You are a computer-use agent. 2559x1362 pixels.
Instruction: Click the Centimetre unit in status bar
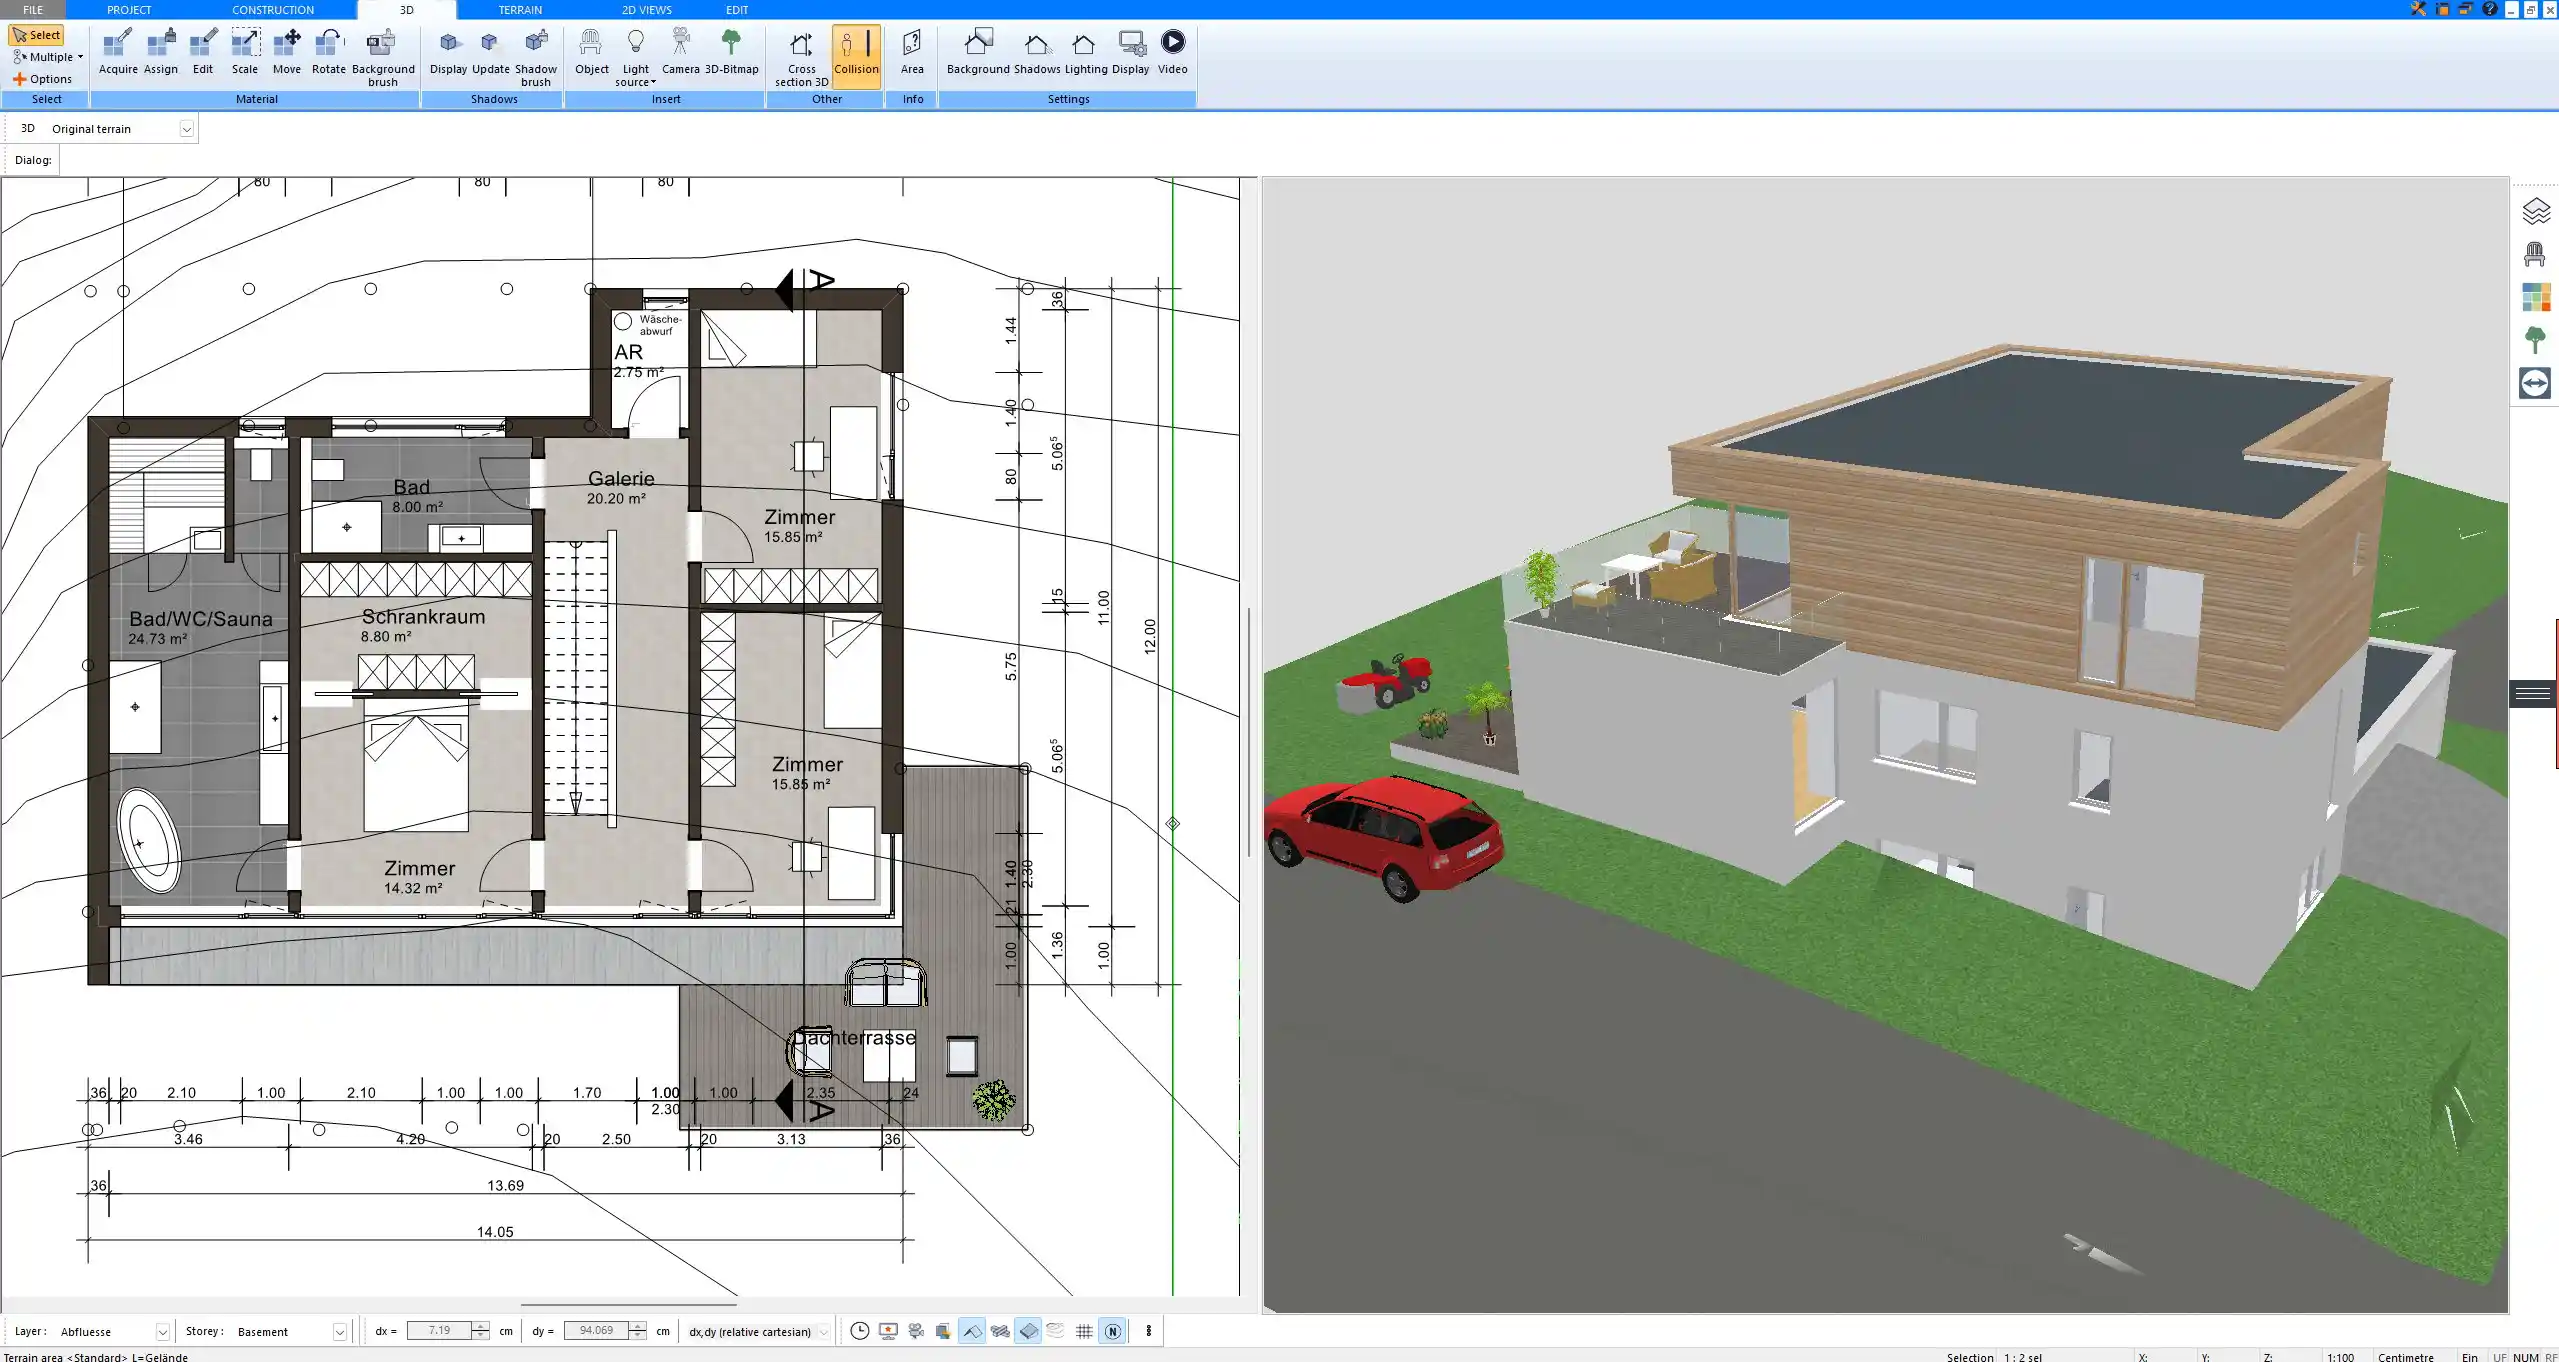tap(2405, 1357)
